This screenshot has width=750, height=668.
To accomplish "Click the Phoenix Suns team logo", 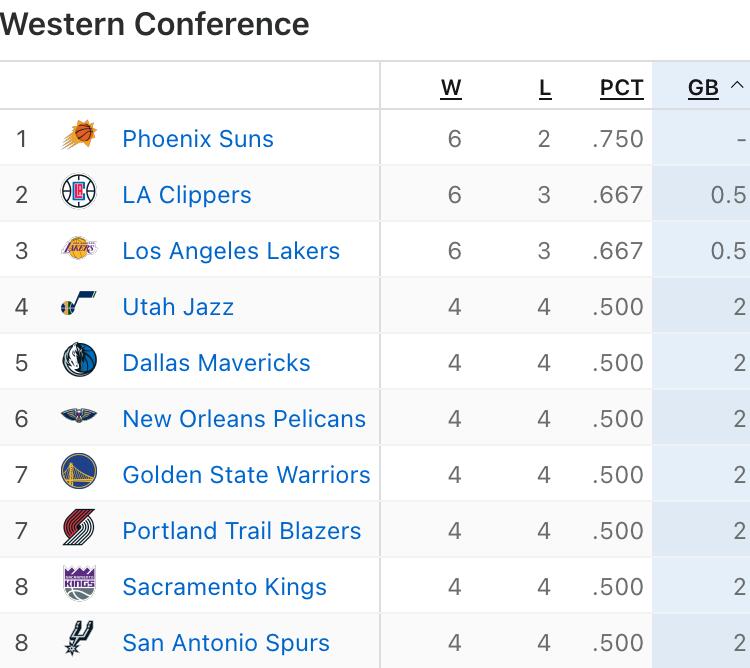I will tap(79, 136).
